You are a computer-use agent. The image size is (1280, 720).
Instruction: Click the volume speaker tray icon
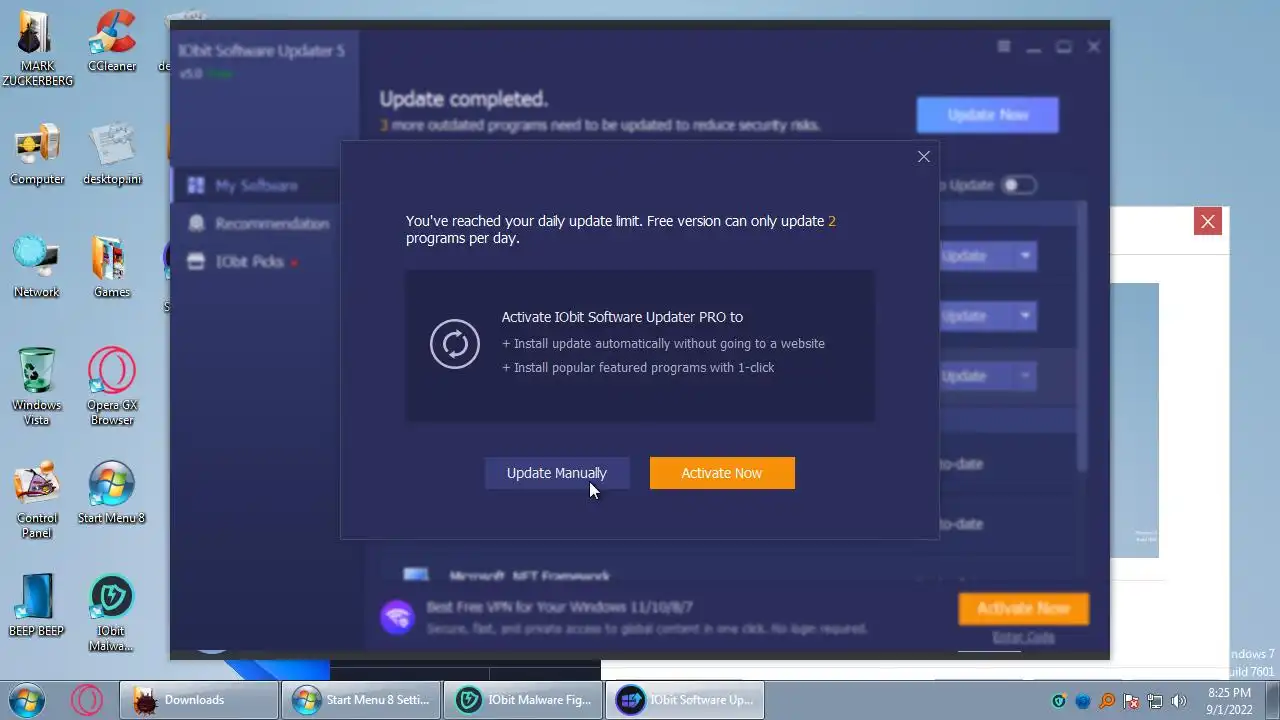click(1179, 701)
